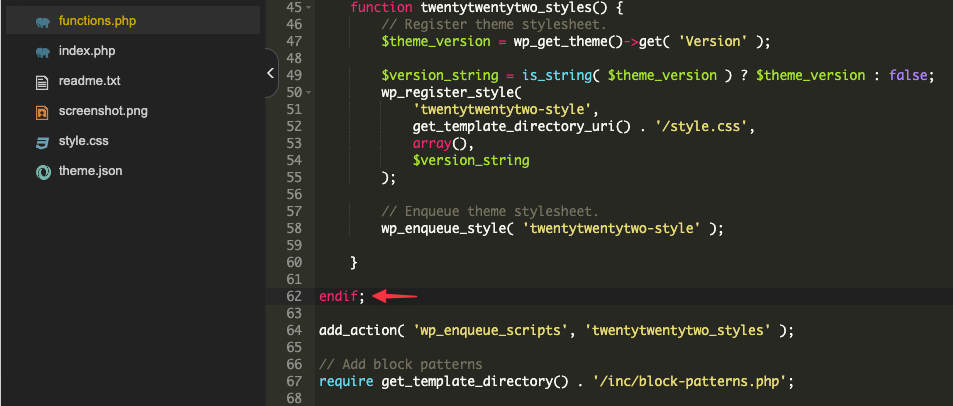Click the comment '// Add block patterns'
Image resolution: width=953 pixels, height=406 pixels.
point(401,365)
